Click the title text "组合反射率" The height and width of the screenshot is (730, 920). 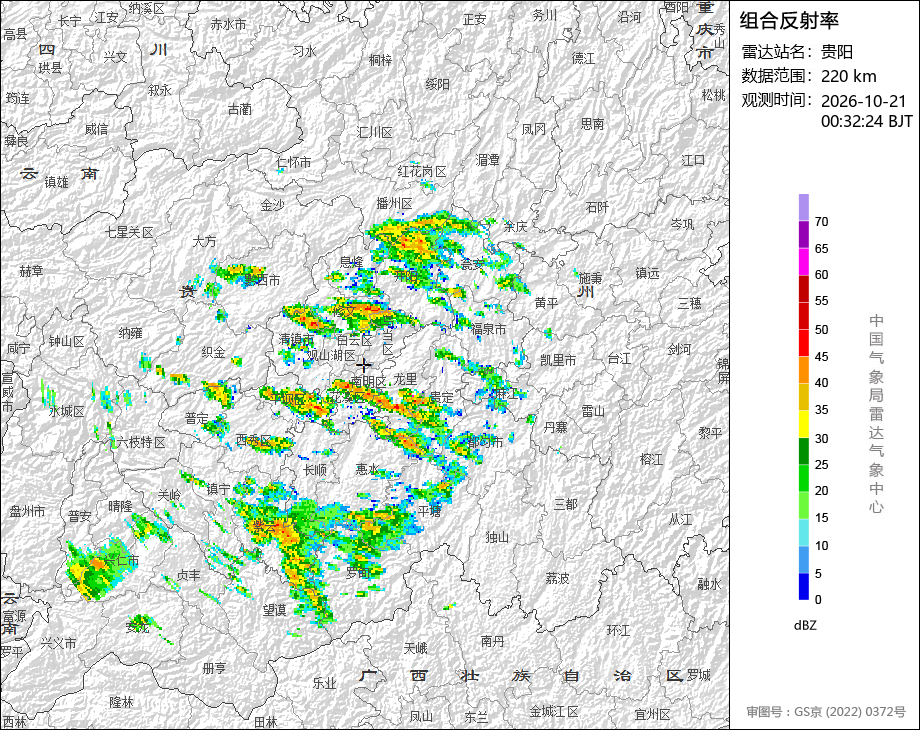789,21
